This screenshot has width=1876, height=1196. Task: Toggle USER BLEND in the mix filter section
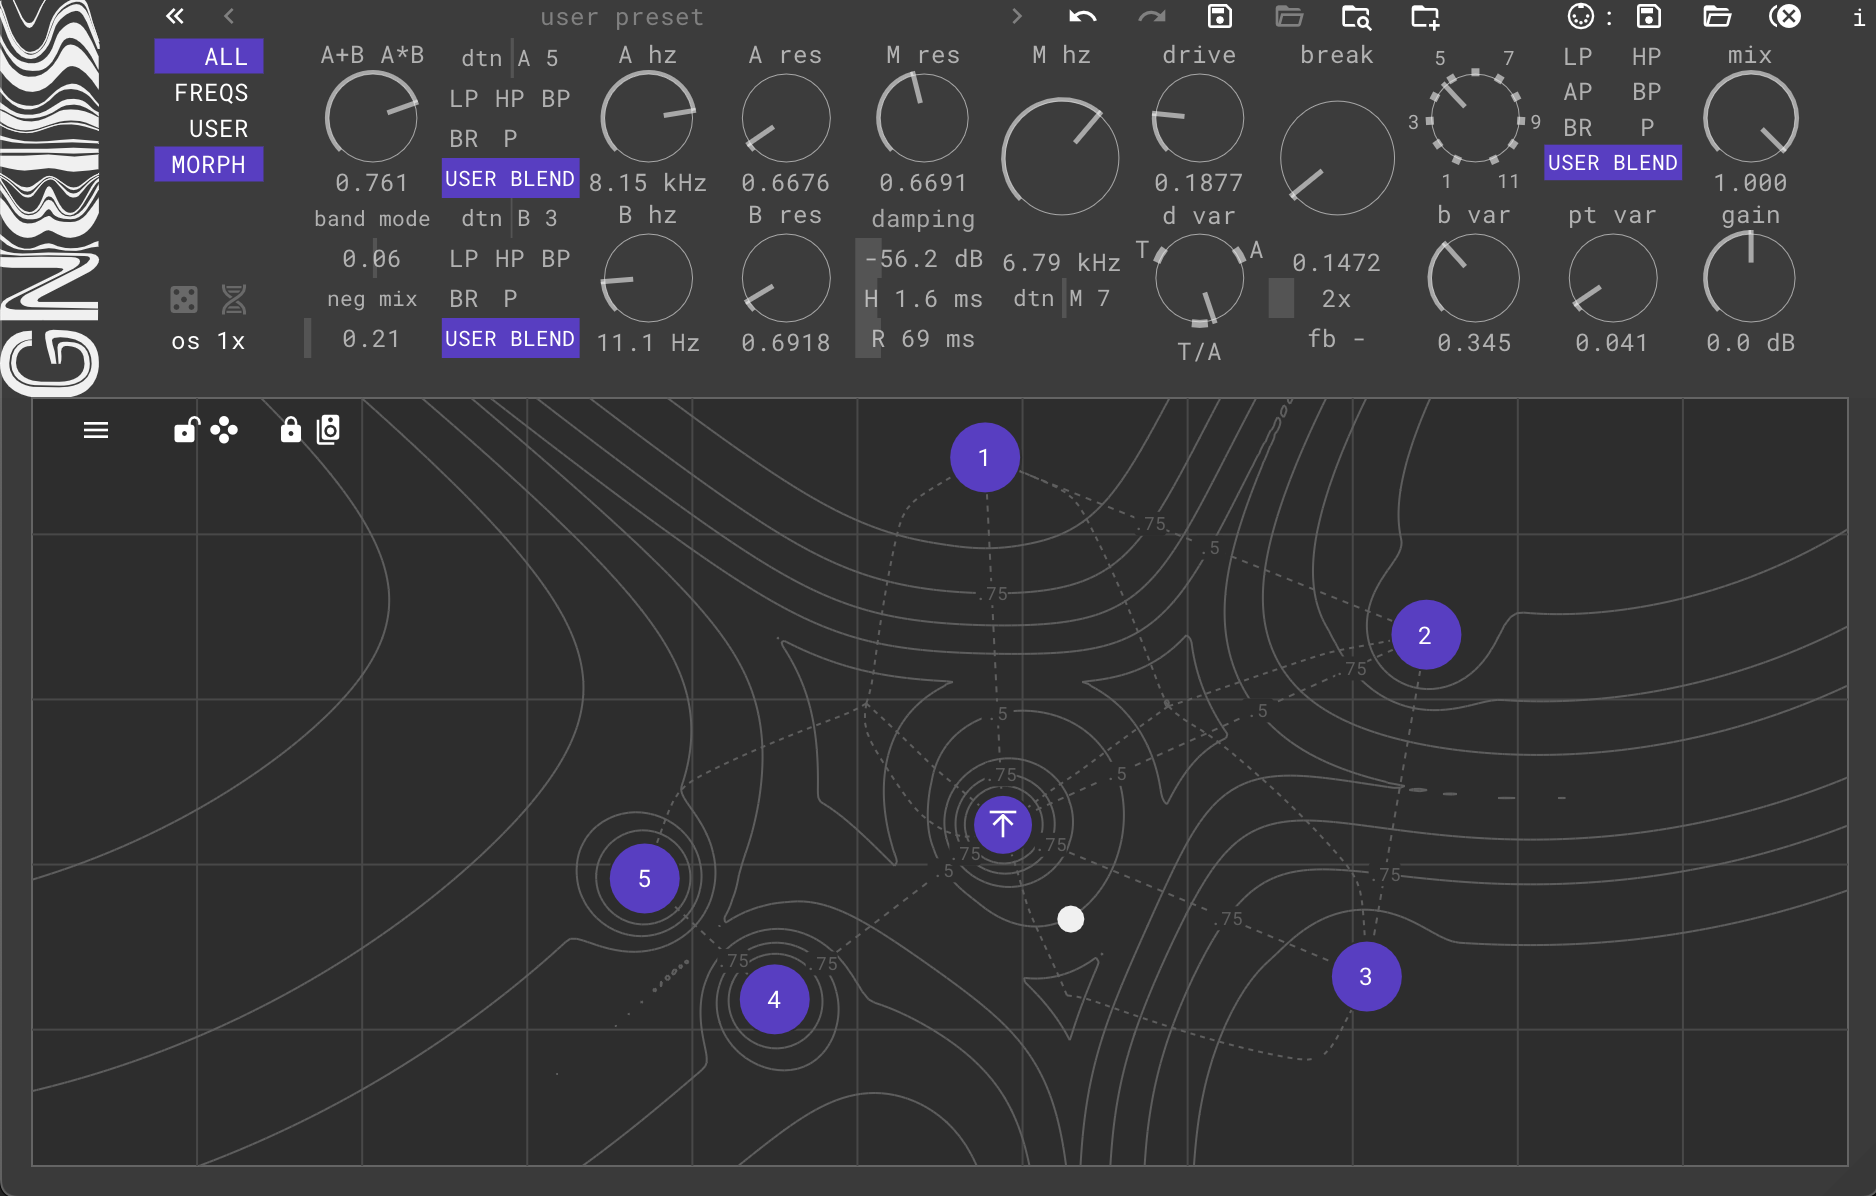pos(1612,163)
